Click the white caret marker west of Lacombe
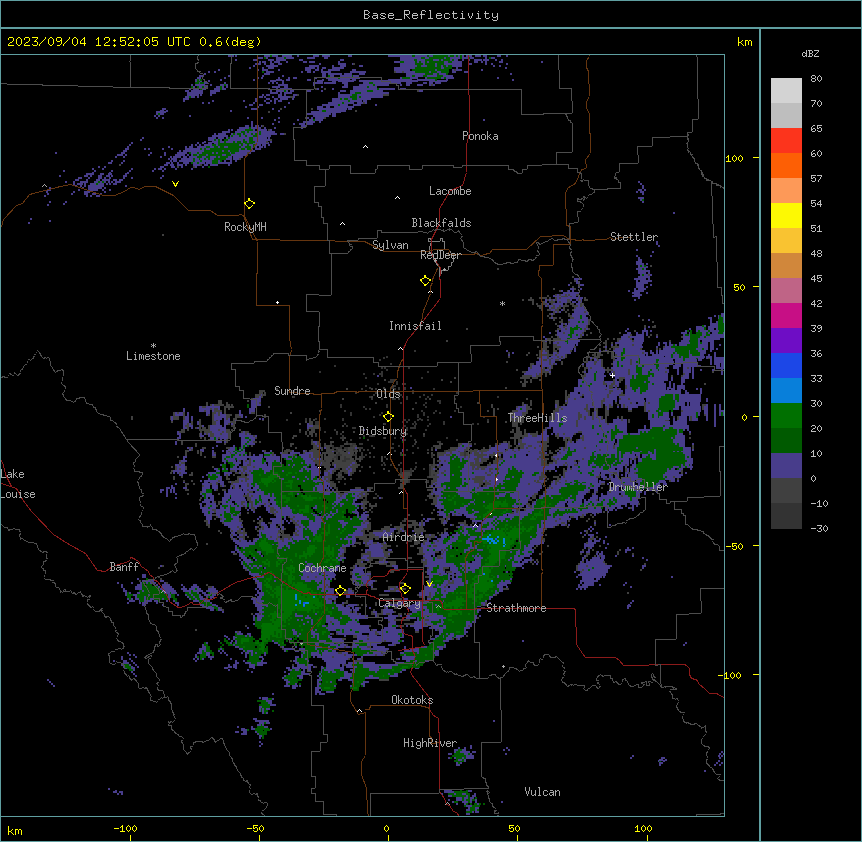Image resolution: width=862 pixels, height=842 pixels. (x=397, y=198)
